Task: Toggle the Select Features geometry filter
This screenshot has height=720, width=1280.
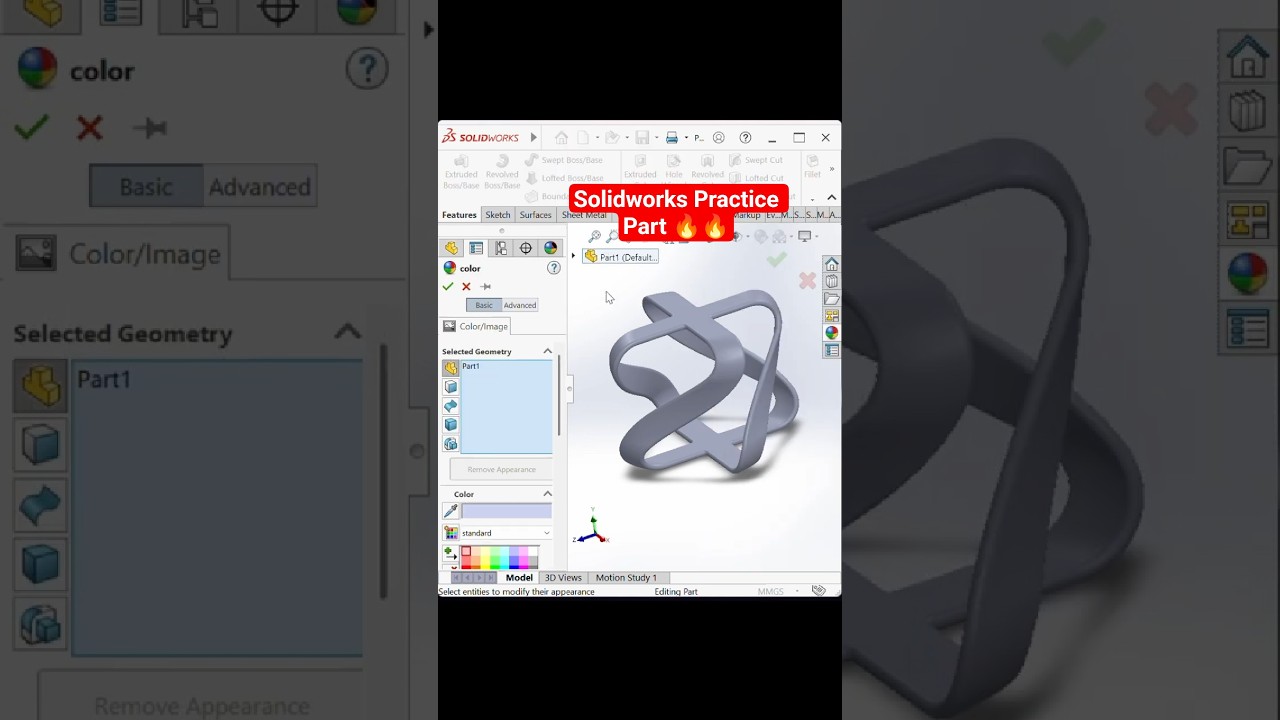Action: pos(451,444)
